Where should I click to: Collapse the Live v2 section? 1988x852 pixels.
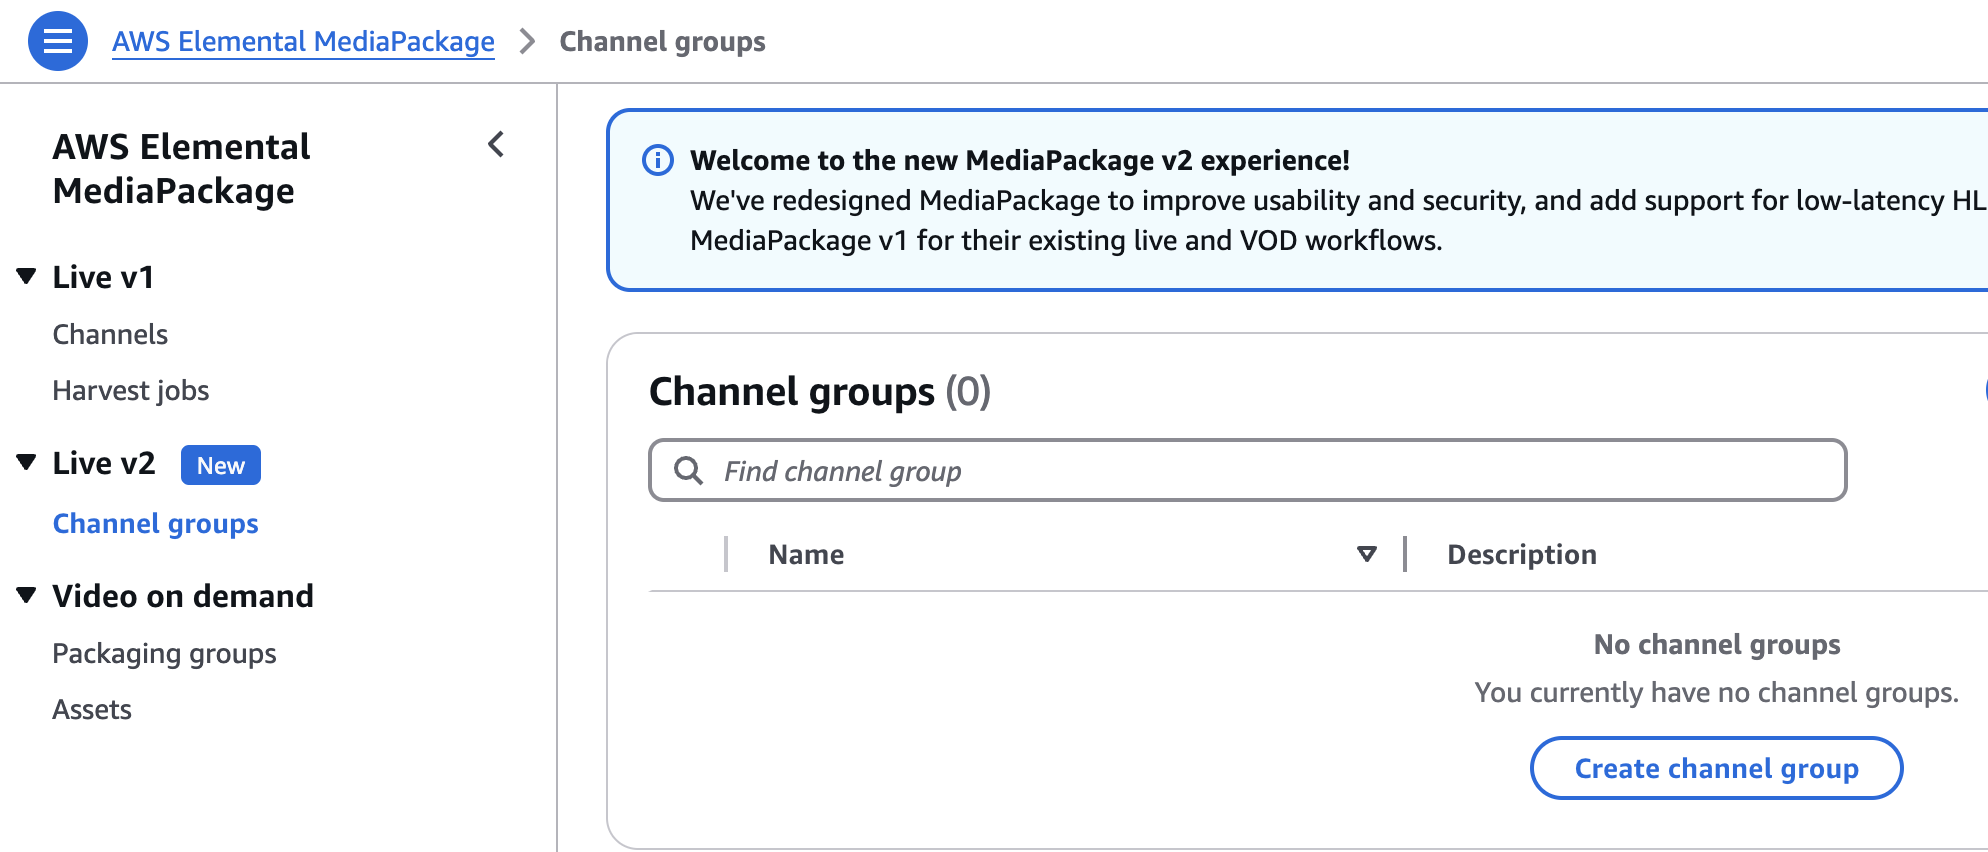pos(27,462)
